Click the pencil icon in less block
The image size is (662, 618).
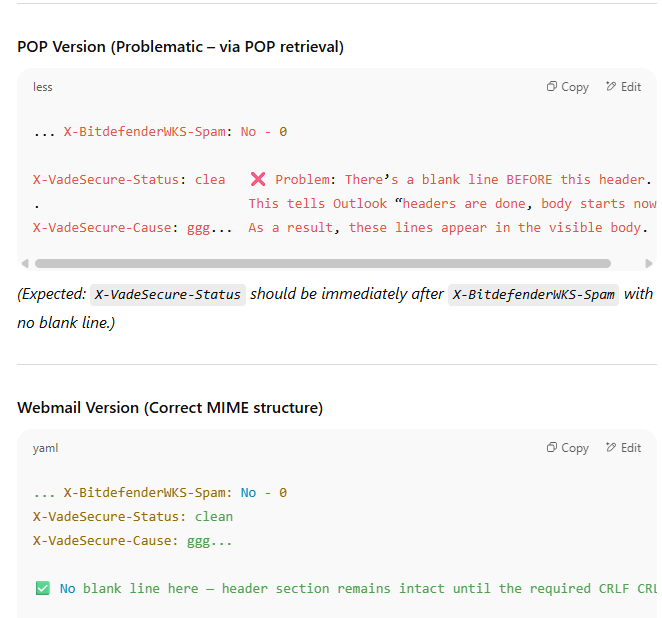coord(610,86)
